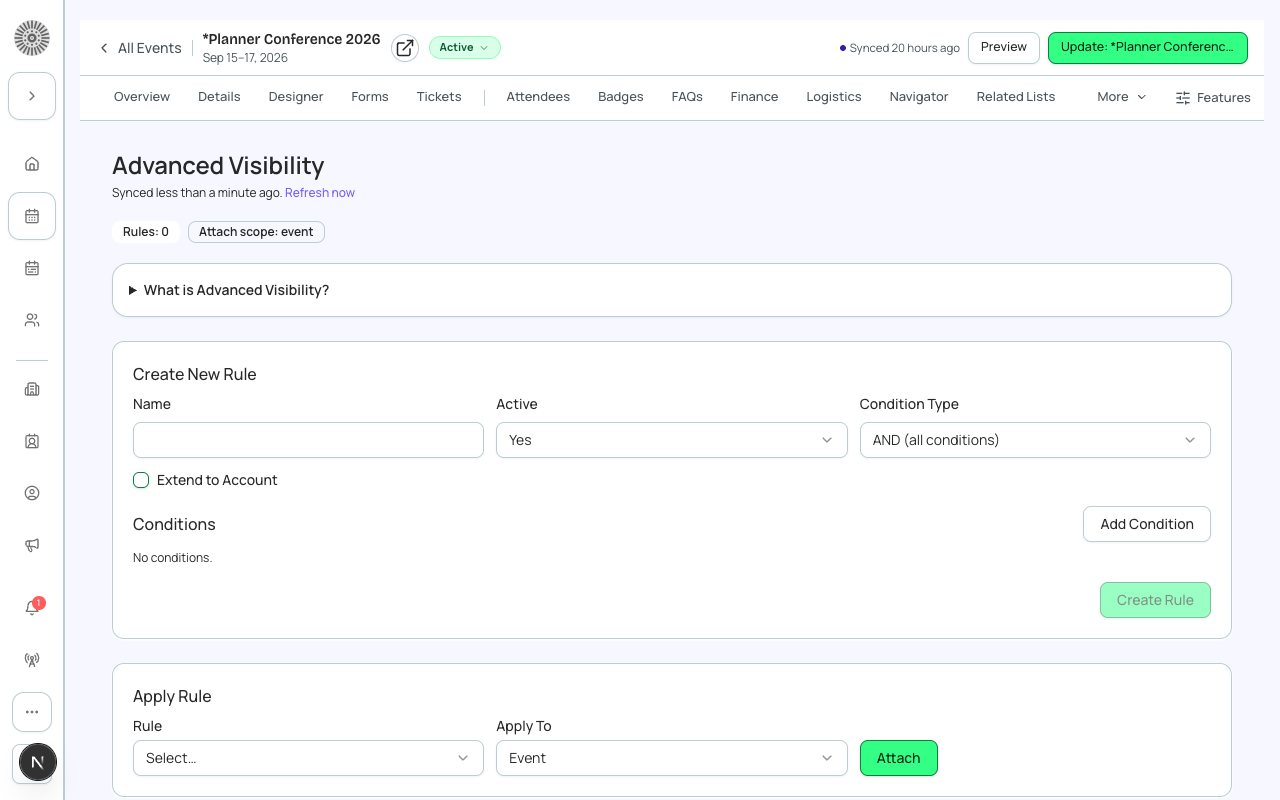This screenshot has height=800, width=1280.
Task: Open event in new window icon
Action: point(405,48)
